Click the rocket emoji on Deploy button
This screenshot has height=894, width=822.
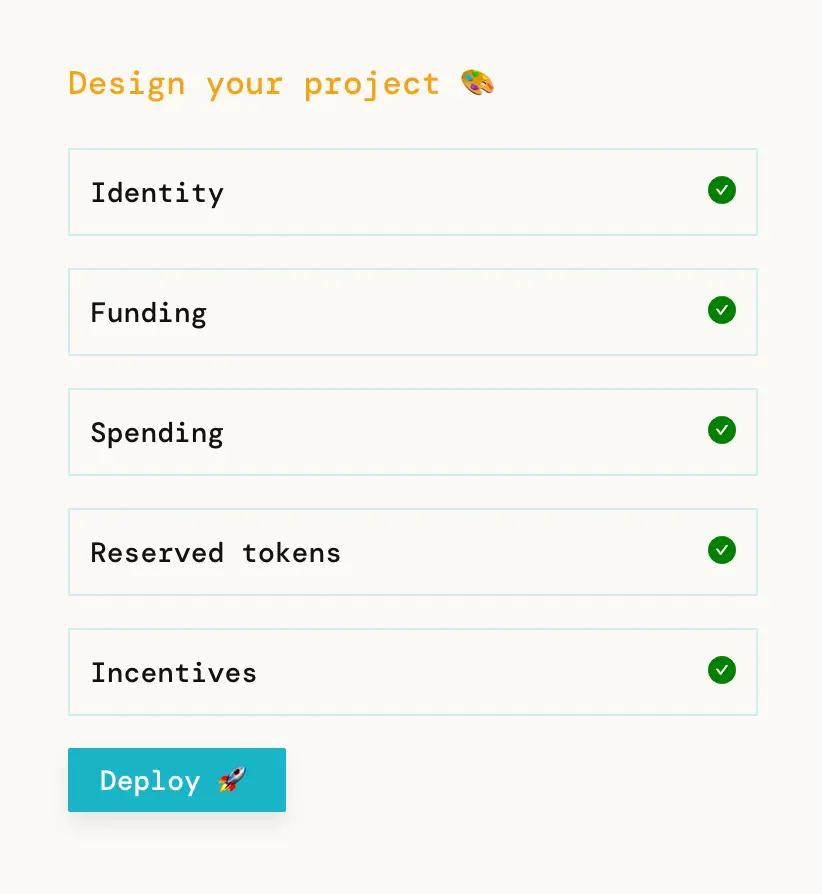(232, 780)
